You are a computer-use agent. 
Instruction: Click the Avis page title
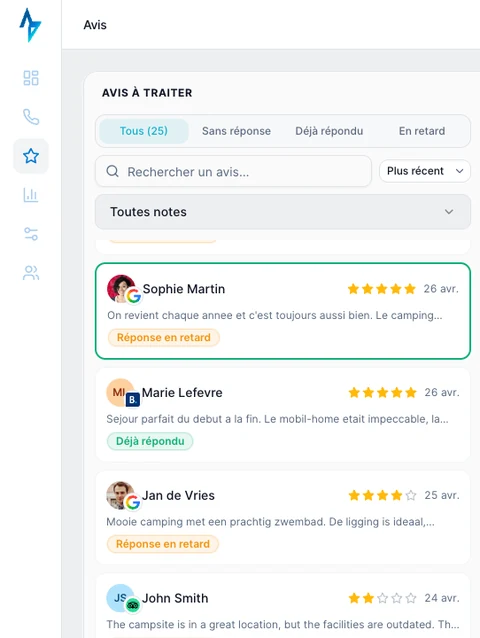(x=95, y=25)
